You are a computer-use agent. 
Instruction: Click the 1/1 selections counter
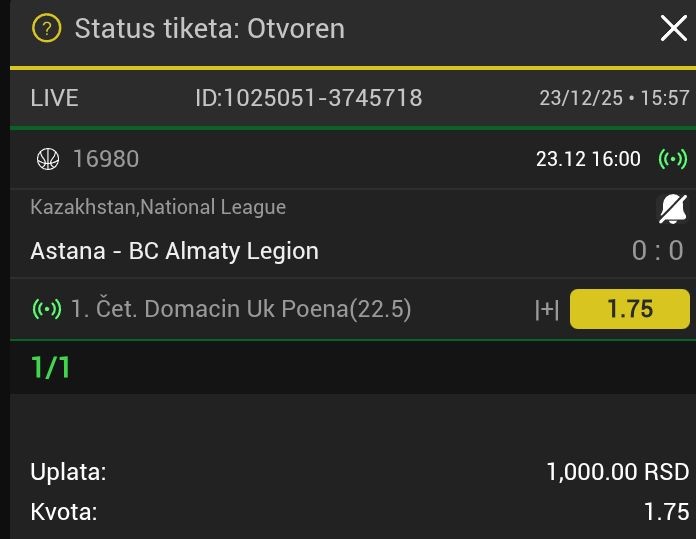[x=51, y=367]
